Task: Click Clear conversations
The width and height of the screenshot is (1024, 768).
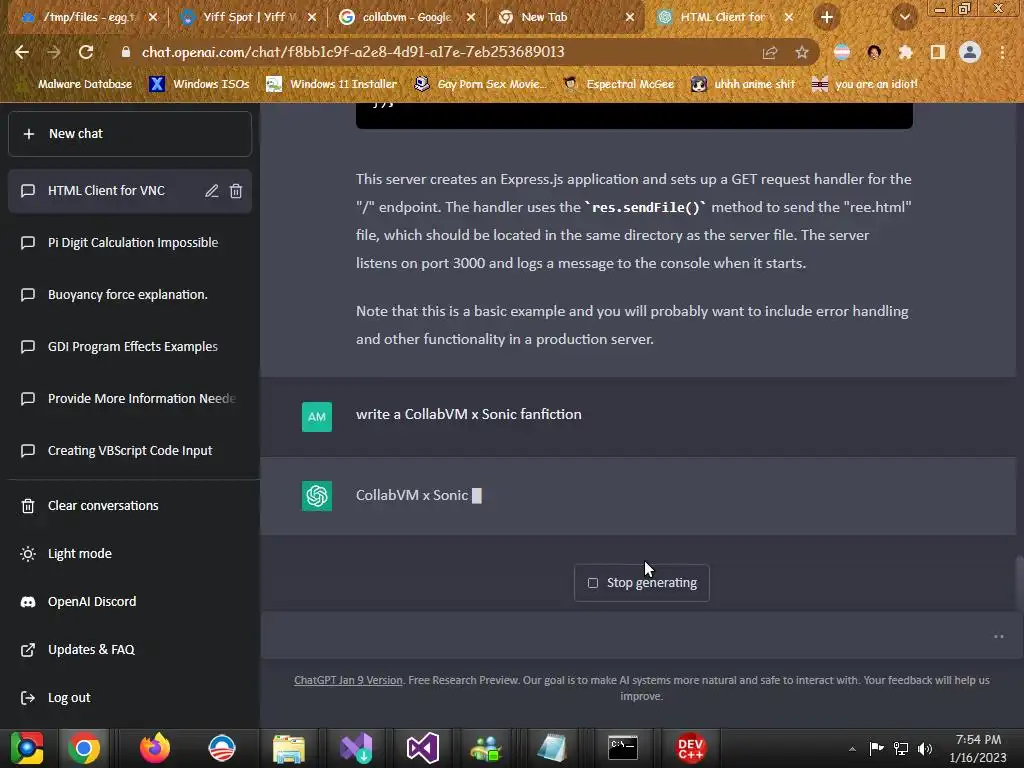Action: point(130,505)
